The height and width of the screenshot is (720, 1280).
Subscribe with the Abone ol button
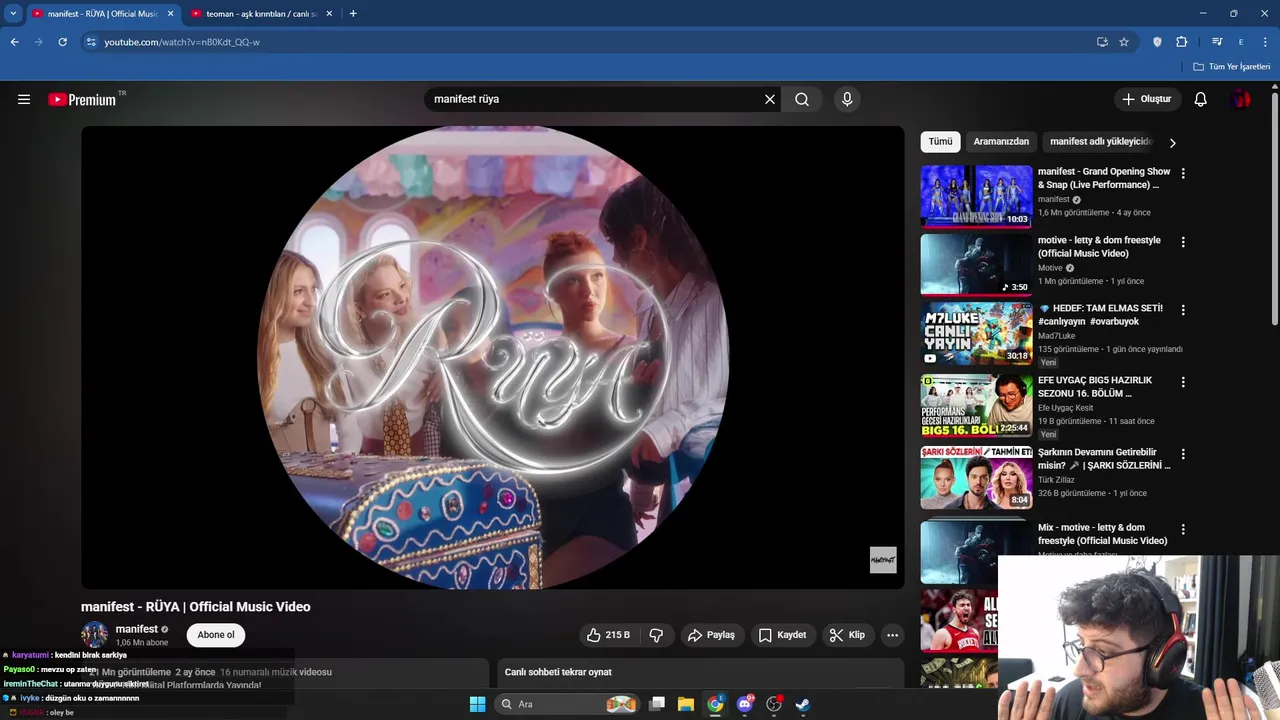click(216, 635)
